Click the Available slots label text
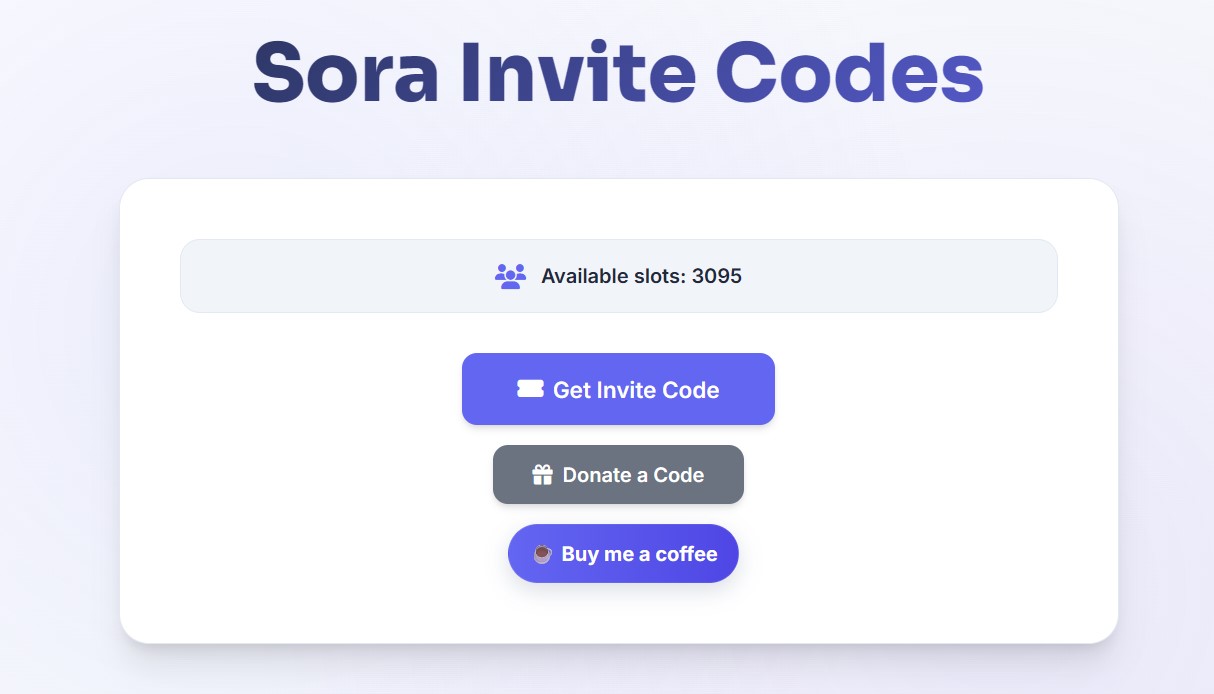 (613, 276)
